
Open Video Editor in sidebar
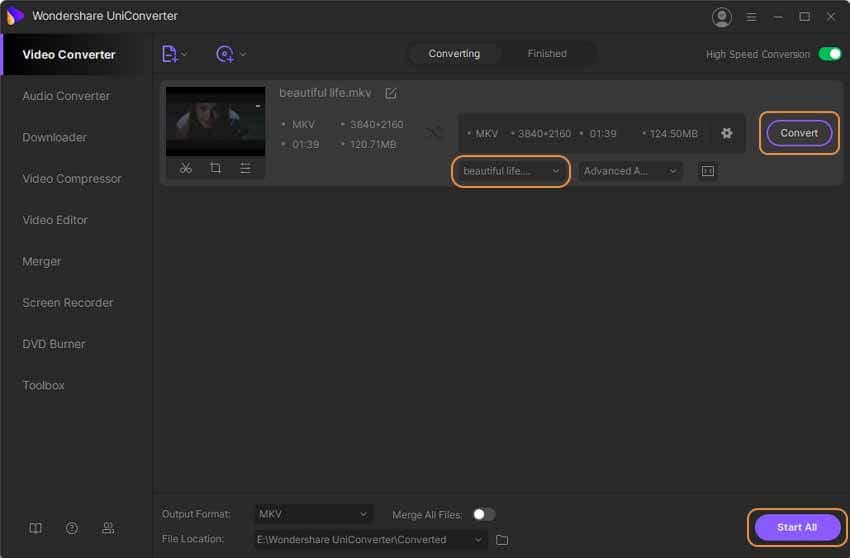pos(55,220)
